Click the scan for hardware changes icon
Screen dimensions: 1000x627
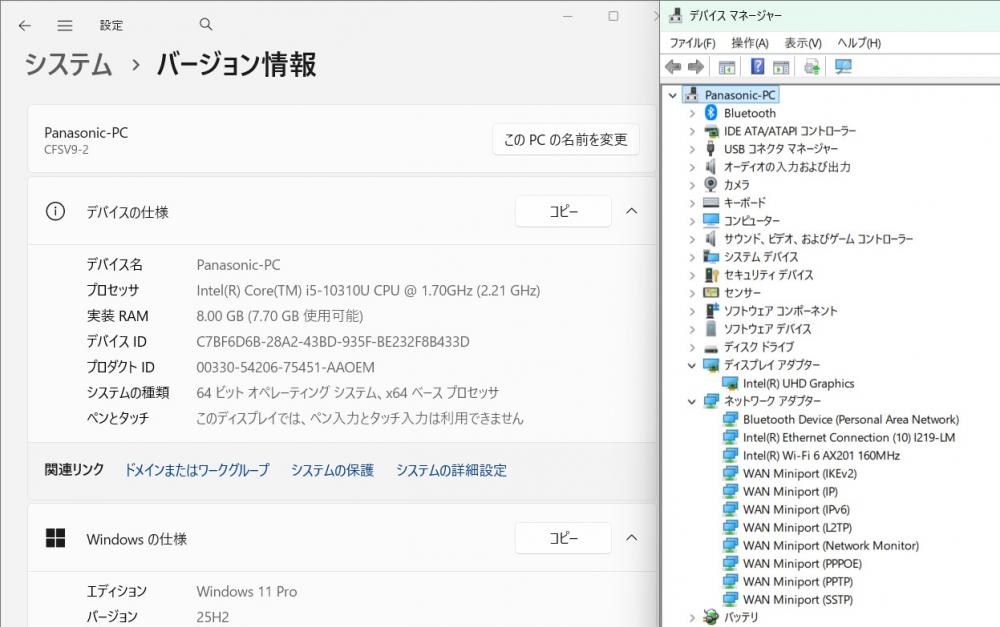(843, 67)
